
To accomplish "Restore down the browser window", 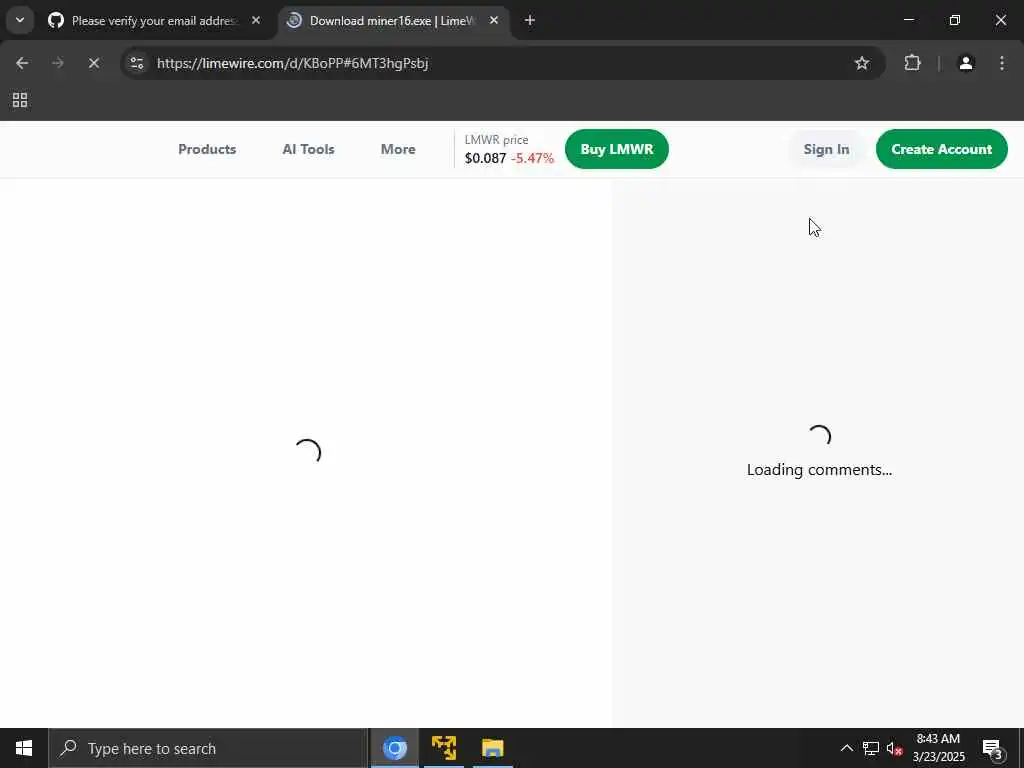I will coord(955,20).
